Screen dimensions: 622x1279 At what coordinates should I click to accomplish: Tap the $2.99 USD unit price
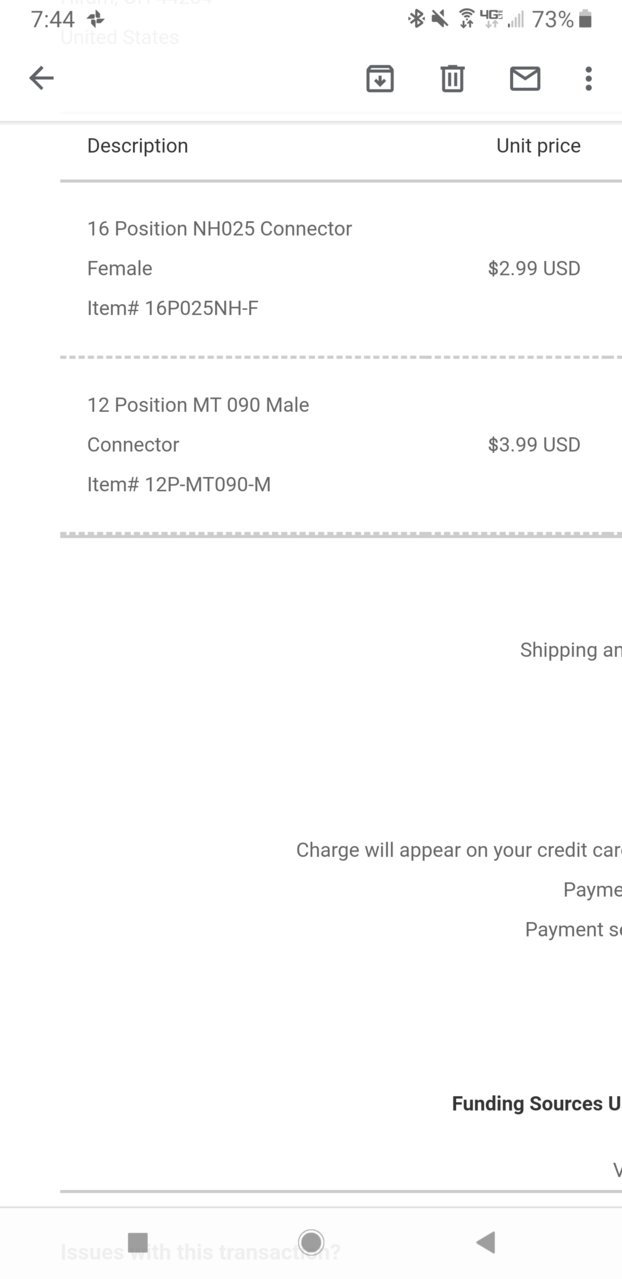(534, 268)
